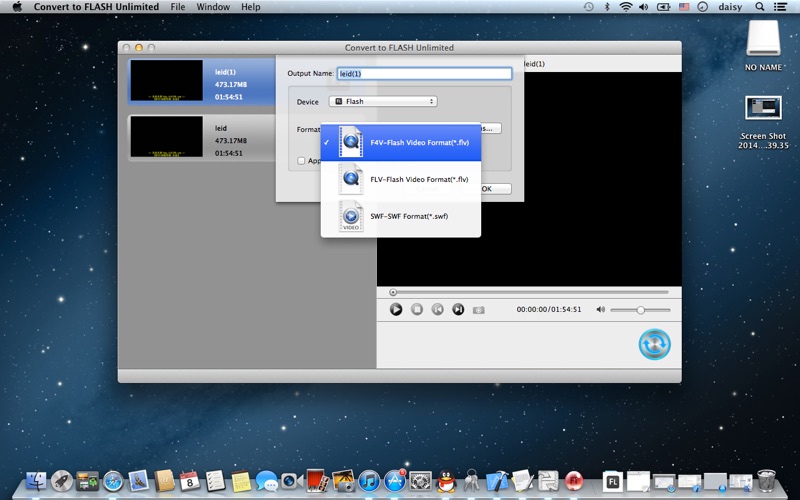Viewport: 800px width, 500px height.
Task: Click the clock icon in the menu bar
Action: tap(703, 7)
